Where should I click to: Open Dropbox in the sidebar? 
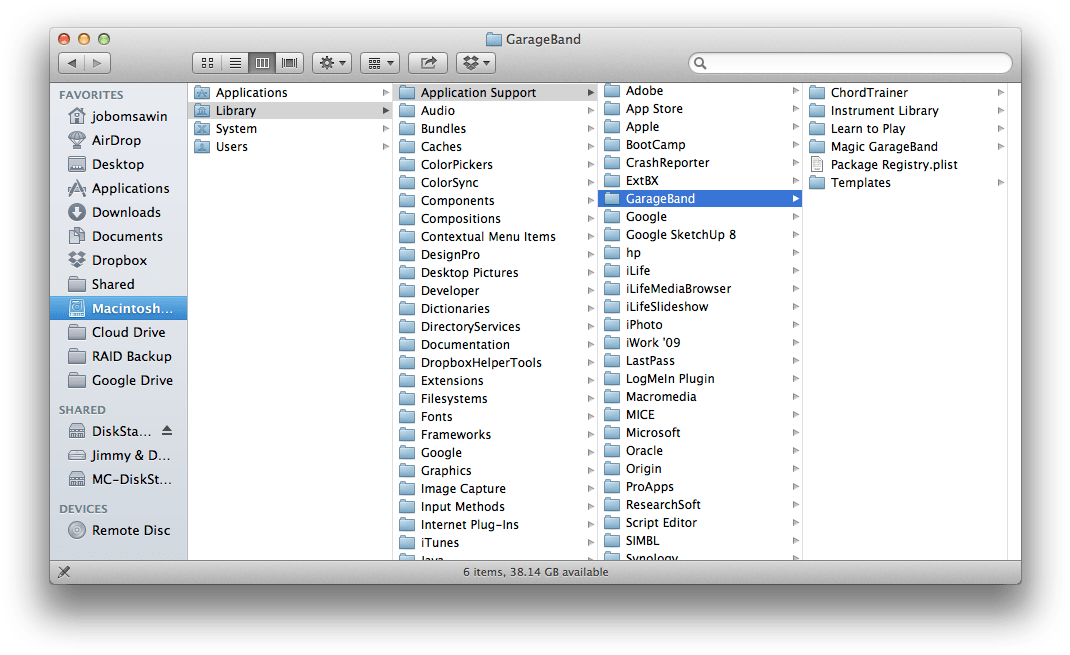point(119,260)
